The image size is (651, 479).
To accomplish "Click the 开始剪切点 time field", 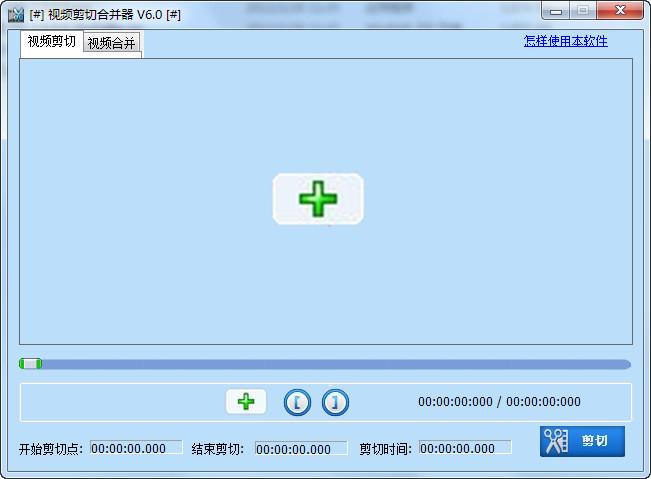I will [x=136, y=448].
